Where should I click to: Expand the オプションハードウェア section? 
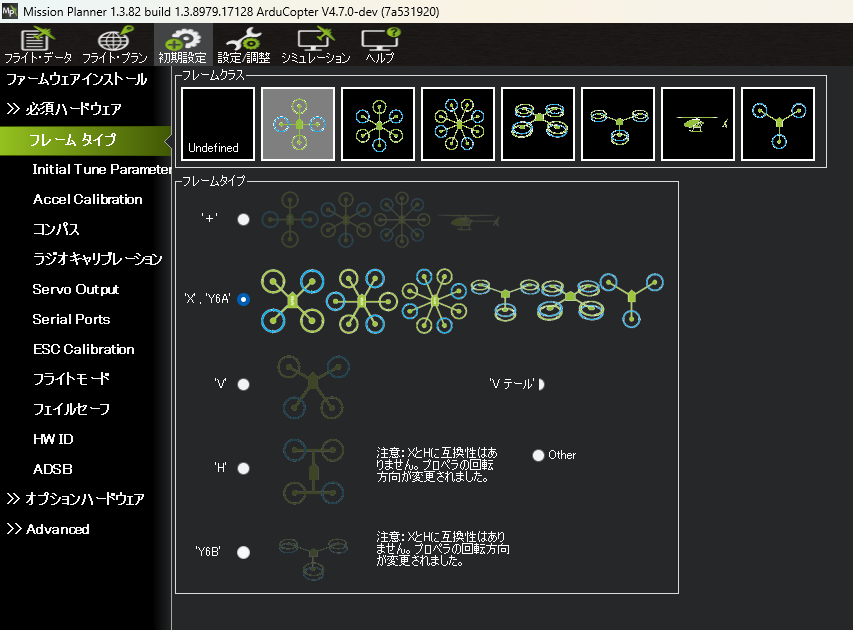75,499
